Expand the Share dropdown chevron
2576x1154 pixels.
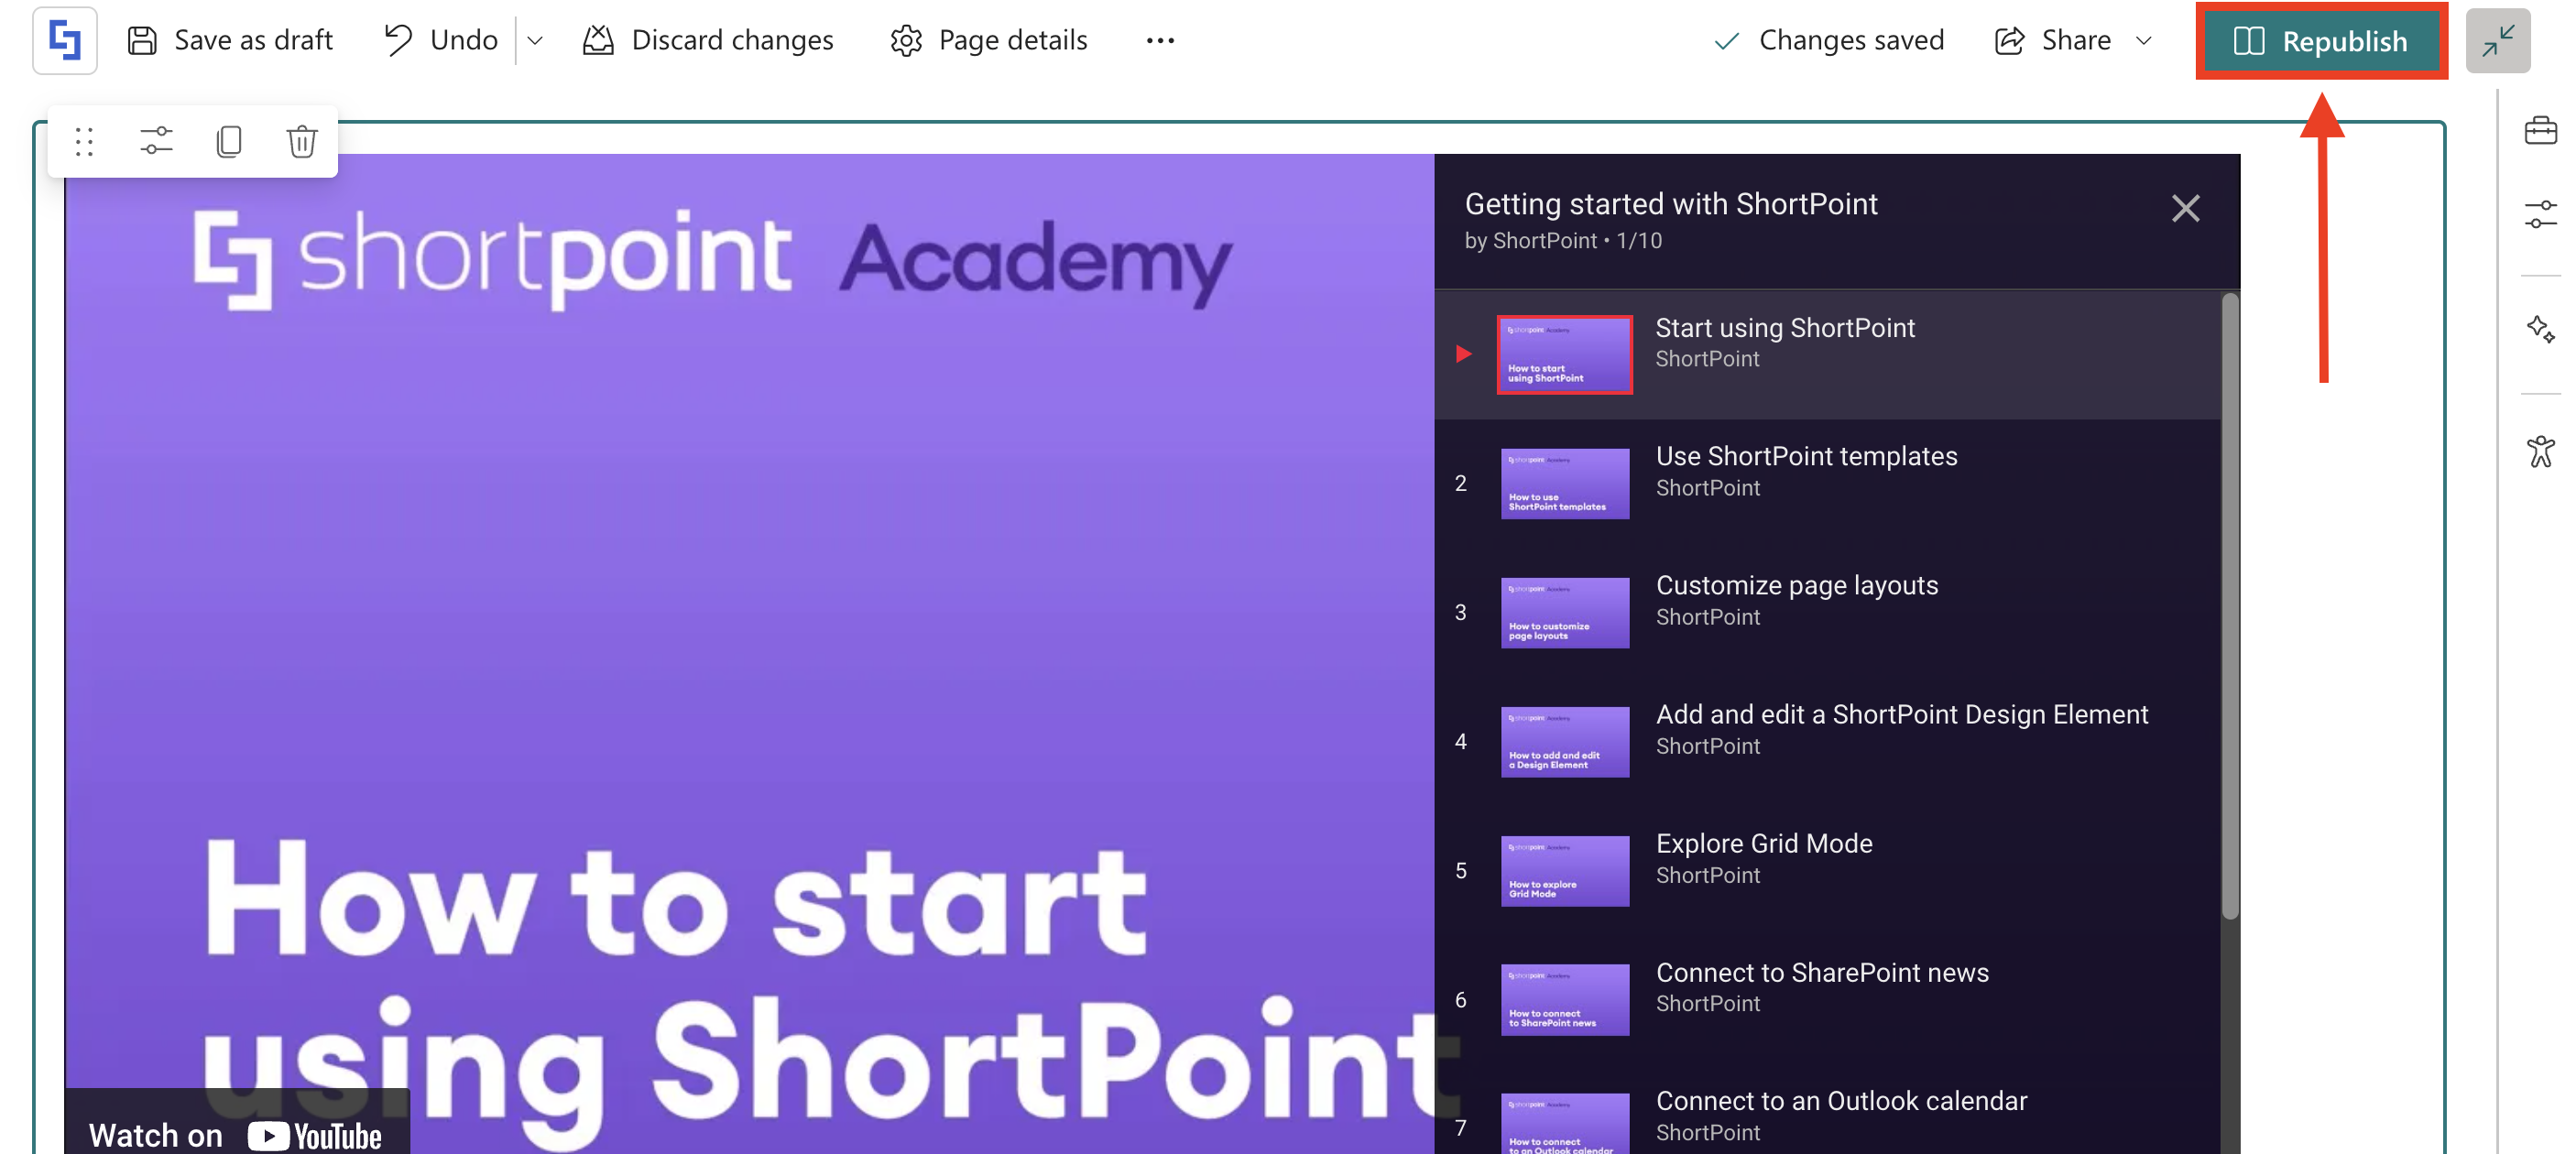tap(2143, 41)
